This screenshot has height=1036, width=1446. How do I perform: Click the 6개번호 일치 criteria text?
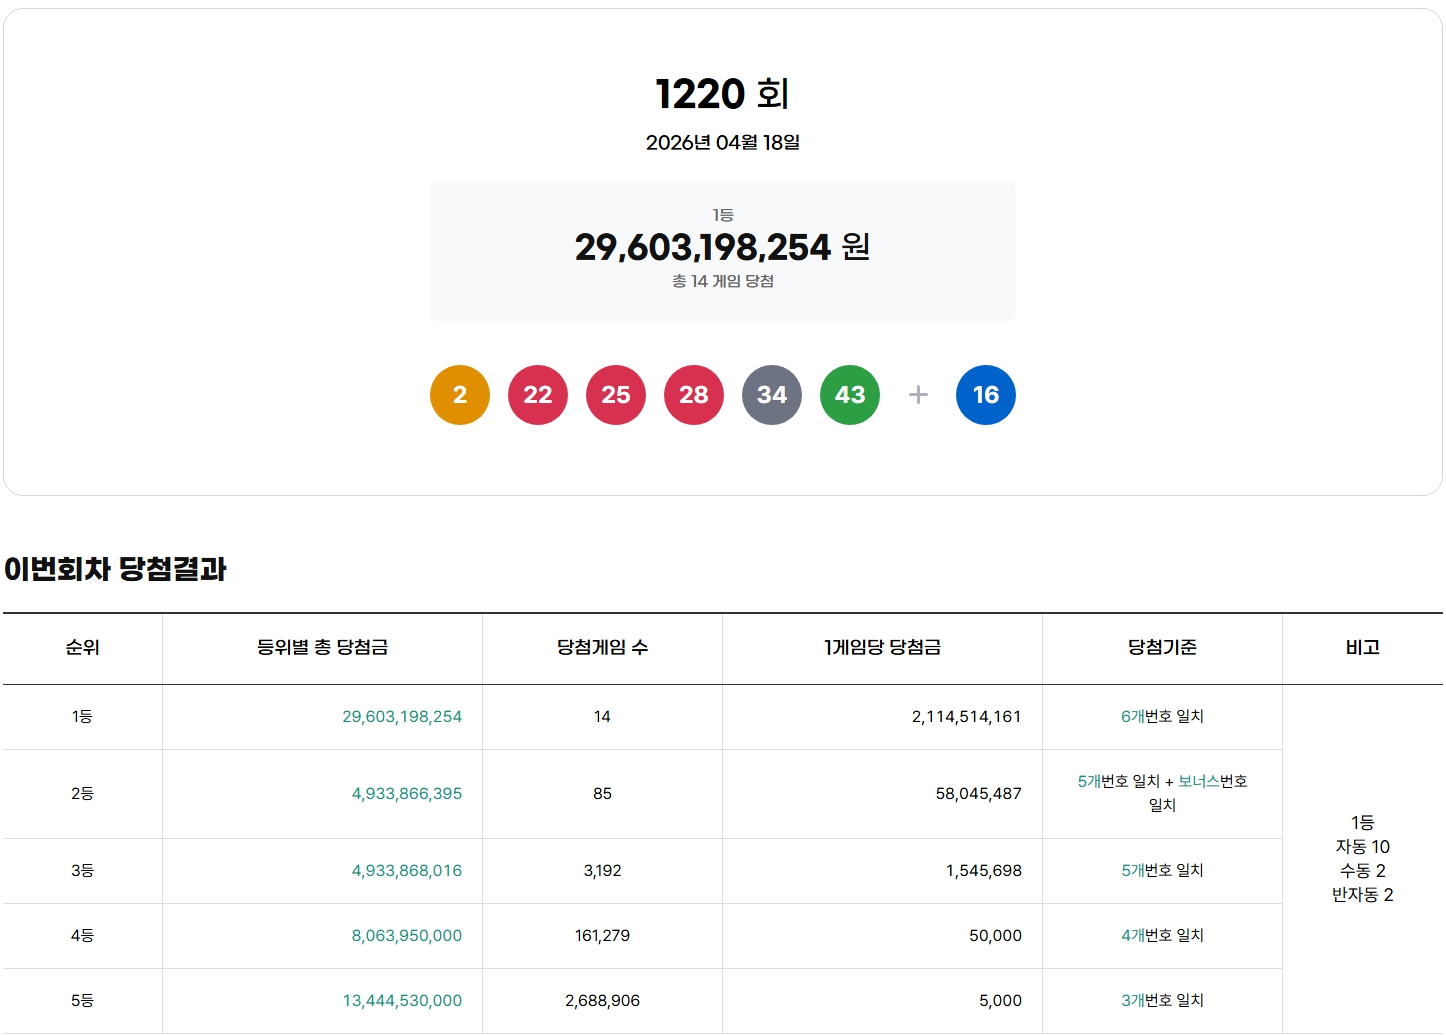coord(1163,716)
